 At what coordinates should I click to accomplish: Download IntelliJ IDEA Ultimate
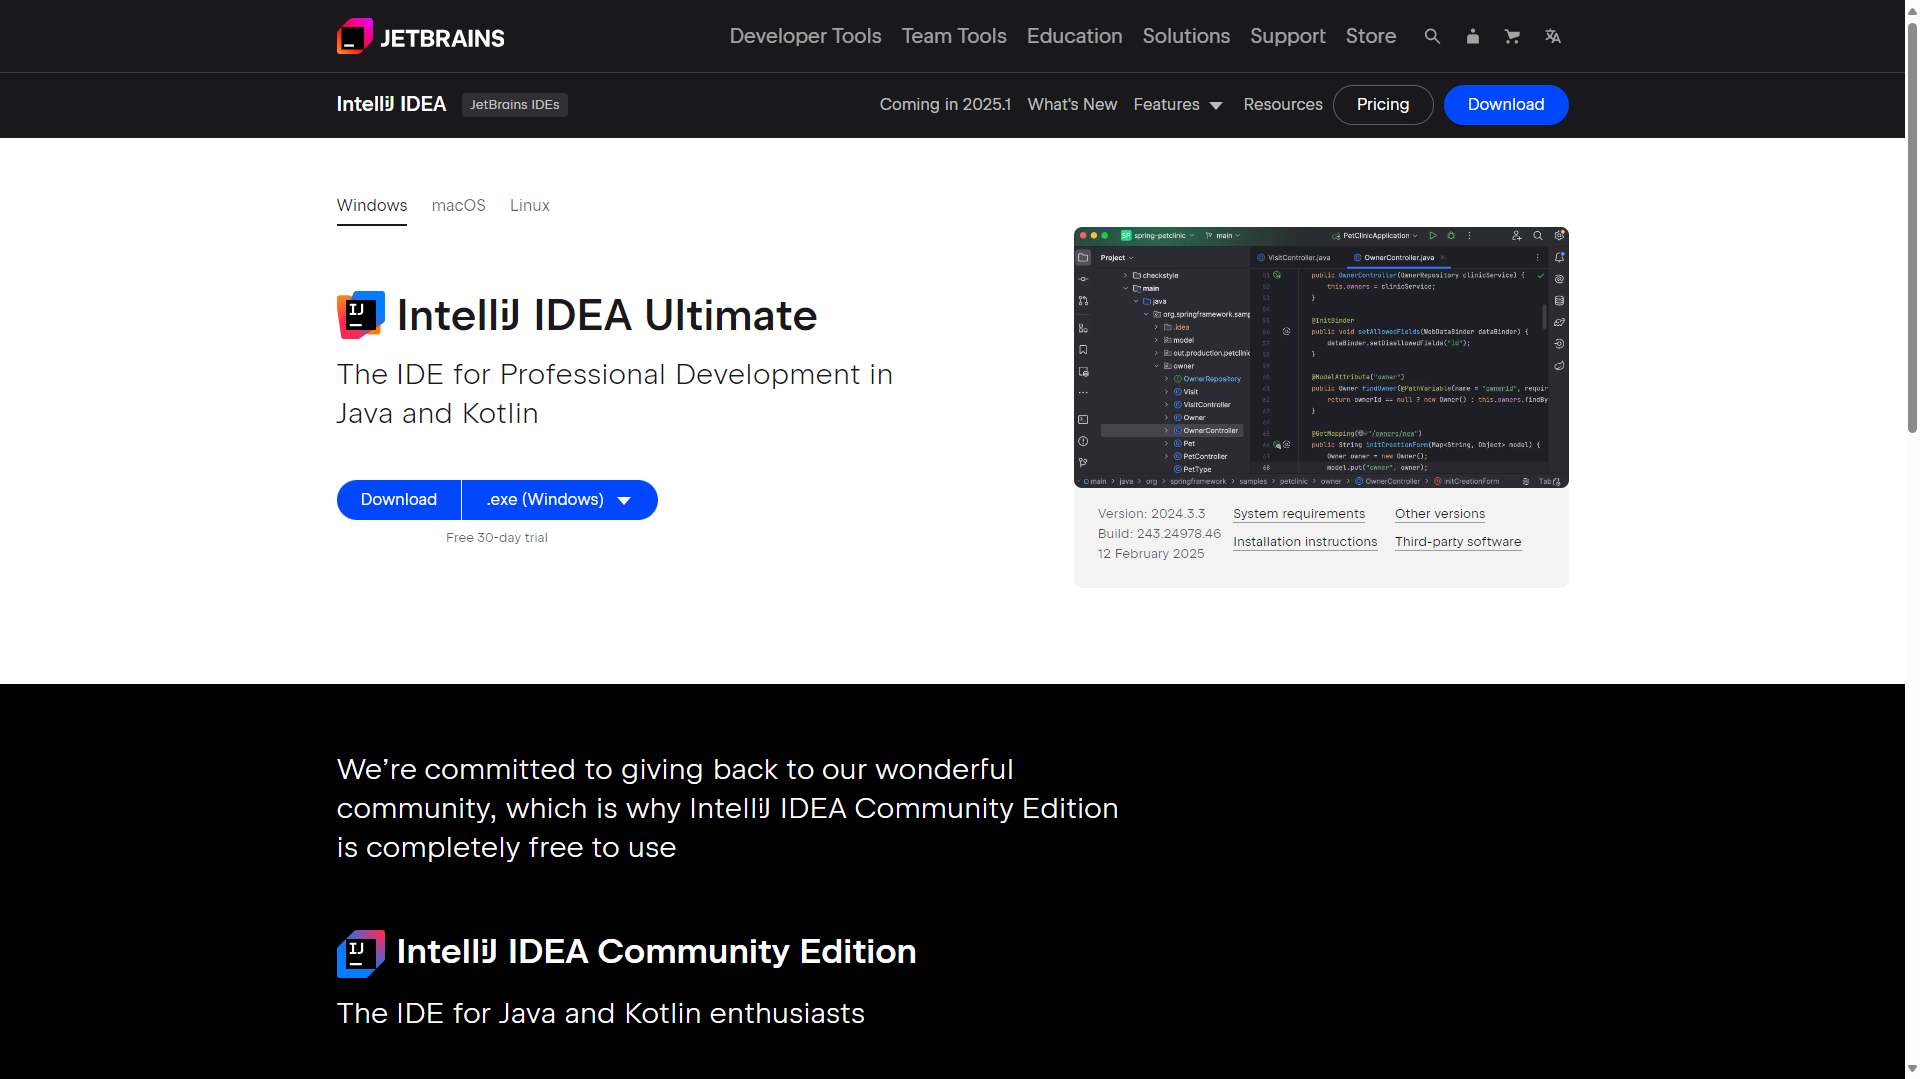coord(398,500)
